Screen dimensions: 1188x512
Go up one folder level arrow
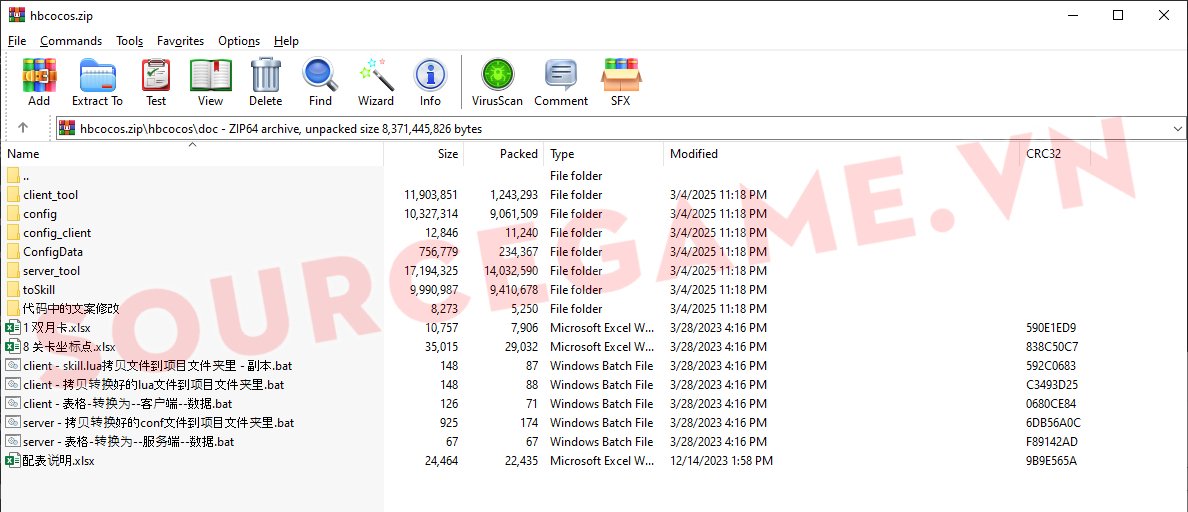click(23, 128)
